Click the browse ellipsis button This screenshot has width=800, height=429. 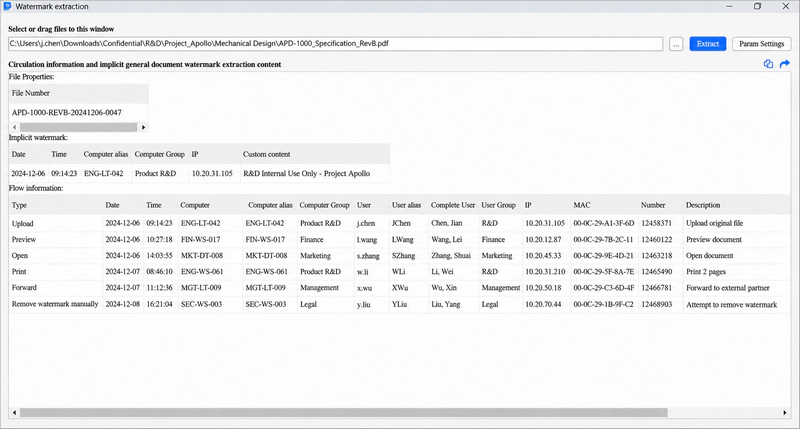tap(676, 44)
